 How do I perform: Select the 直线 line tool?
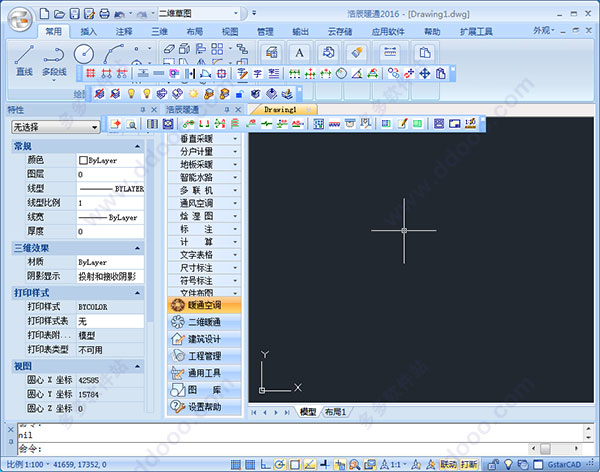click(24, 60)
